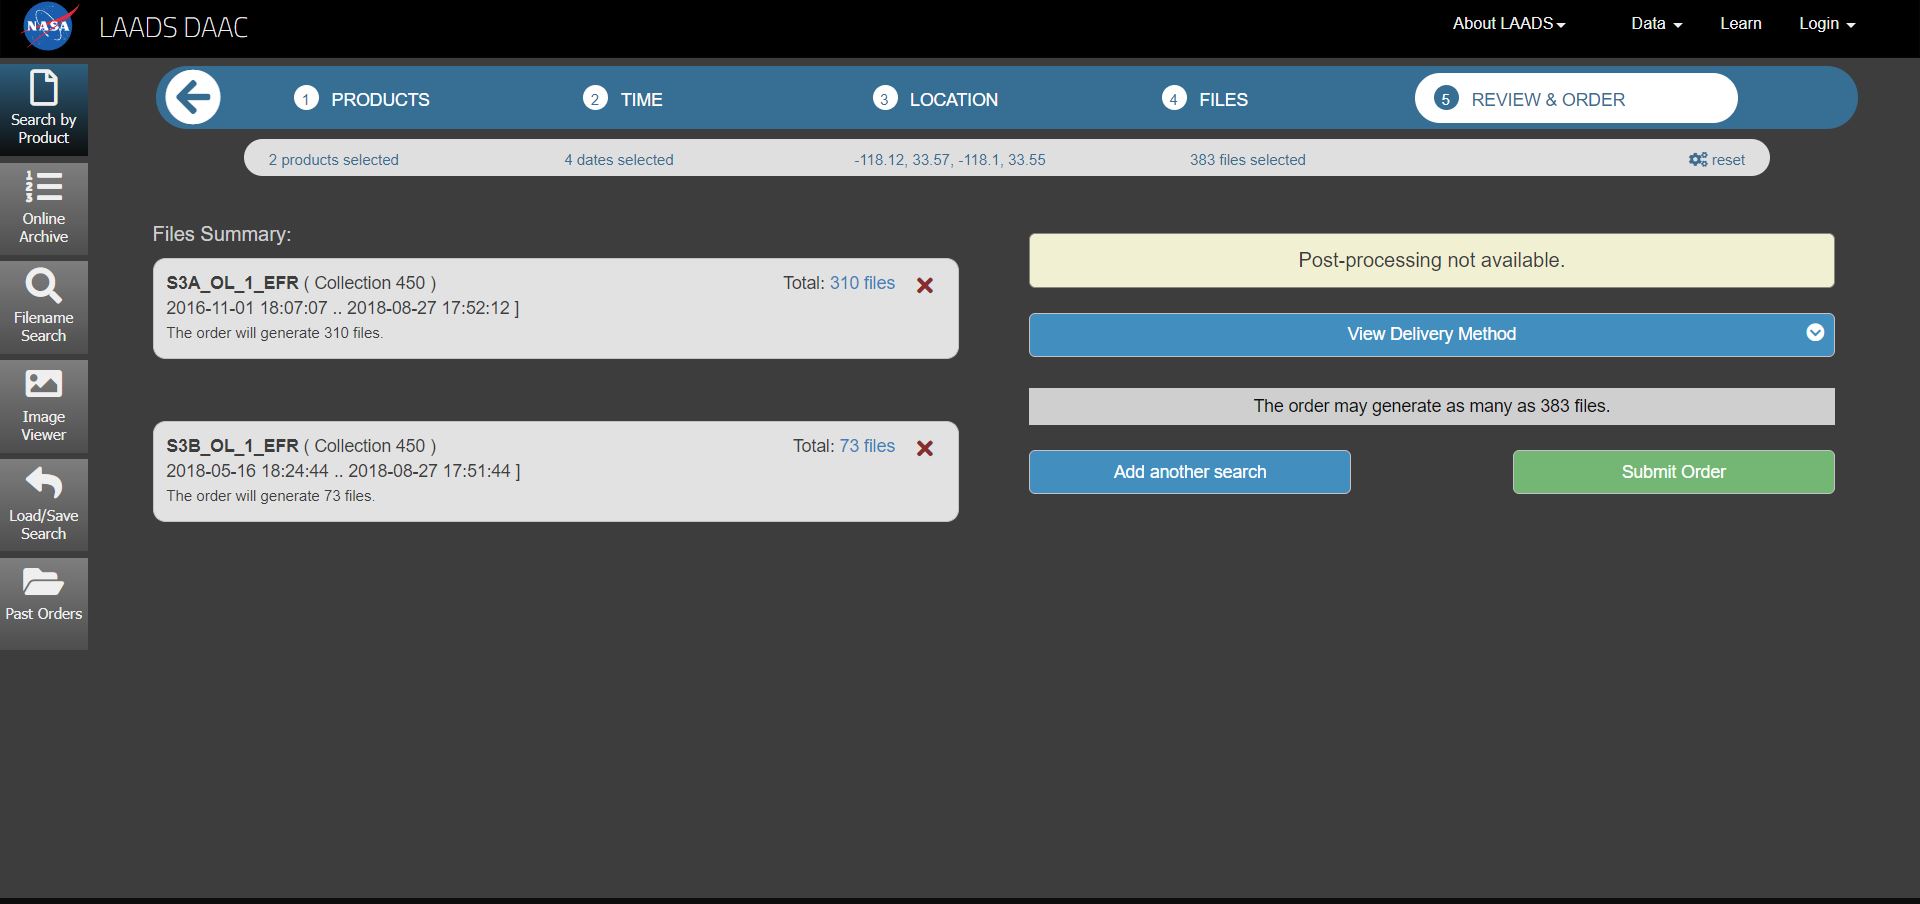View Past Orders
Viewport: 1920px width, 904px height.
(x=44, y=604)
